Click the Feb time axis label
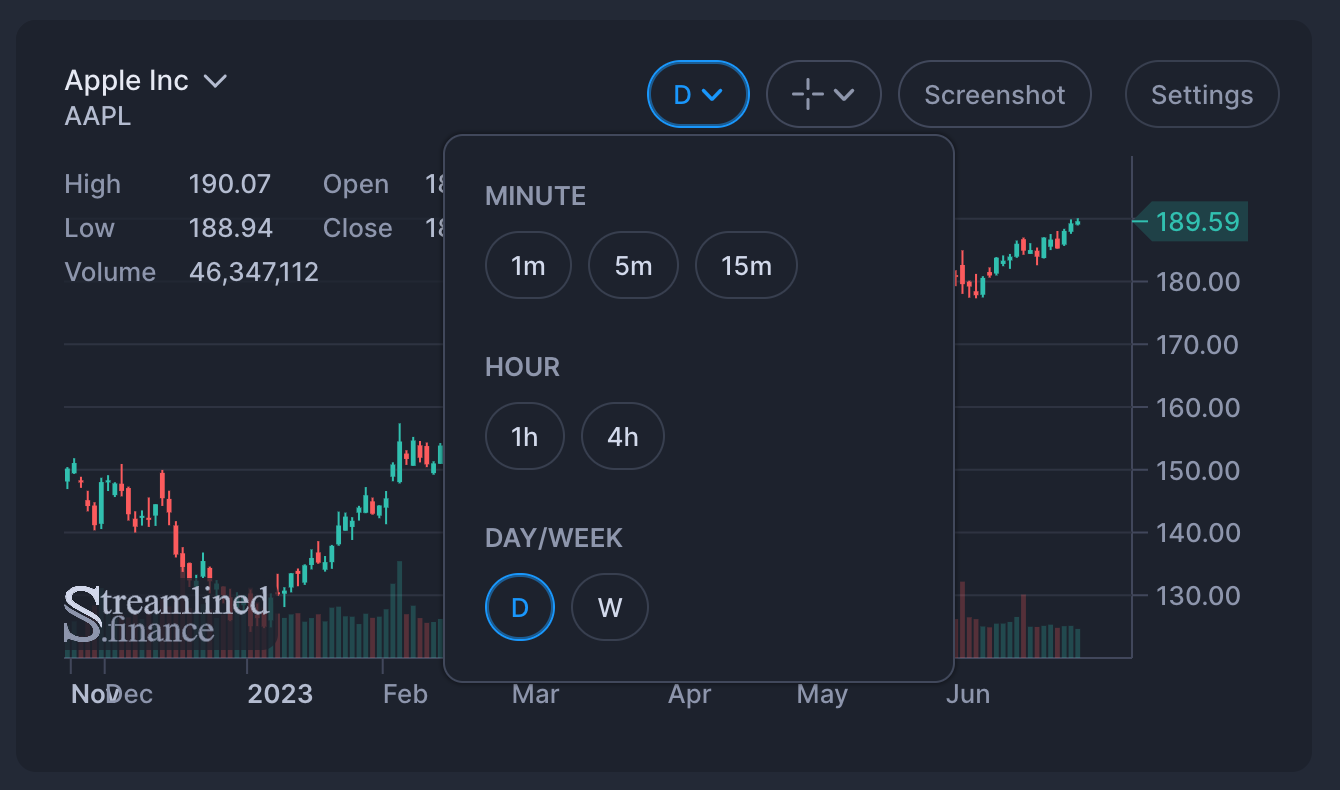1340x790 pixels. (x=405, y=694)
